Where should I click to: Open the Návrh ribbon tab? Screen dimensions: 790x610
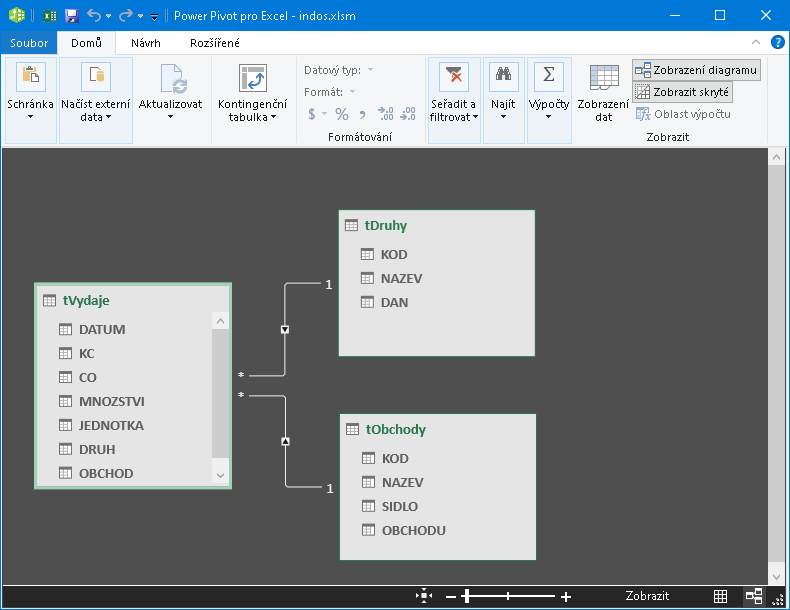click(x=146, y=43)
